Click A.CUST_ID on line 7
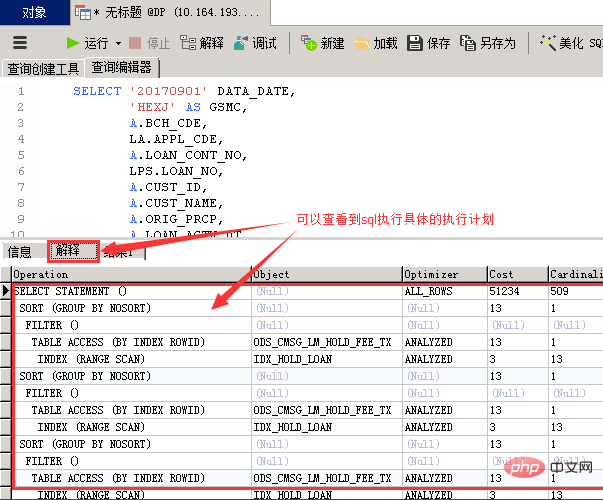 pyautogui.click(x=168, y=187)
